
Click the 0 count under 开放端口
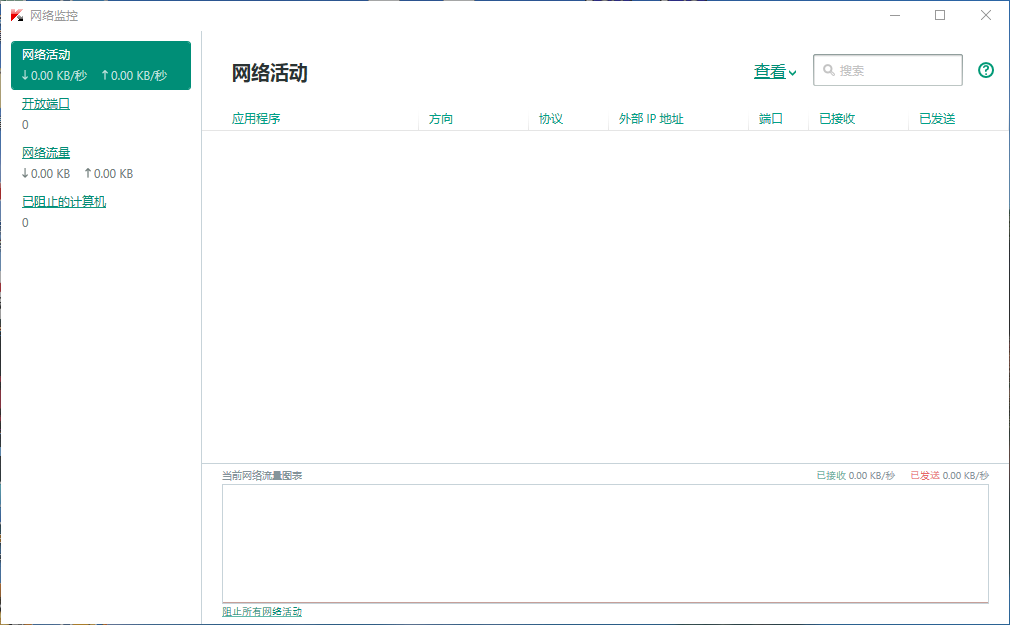click(x=25, y=124)
